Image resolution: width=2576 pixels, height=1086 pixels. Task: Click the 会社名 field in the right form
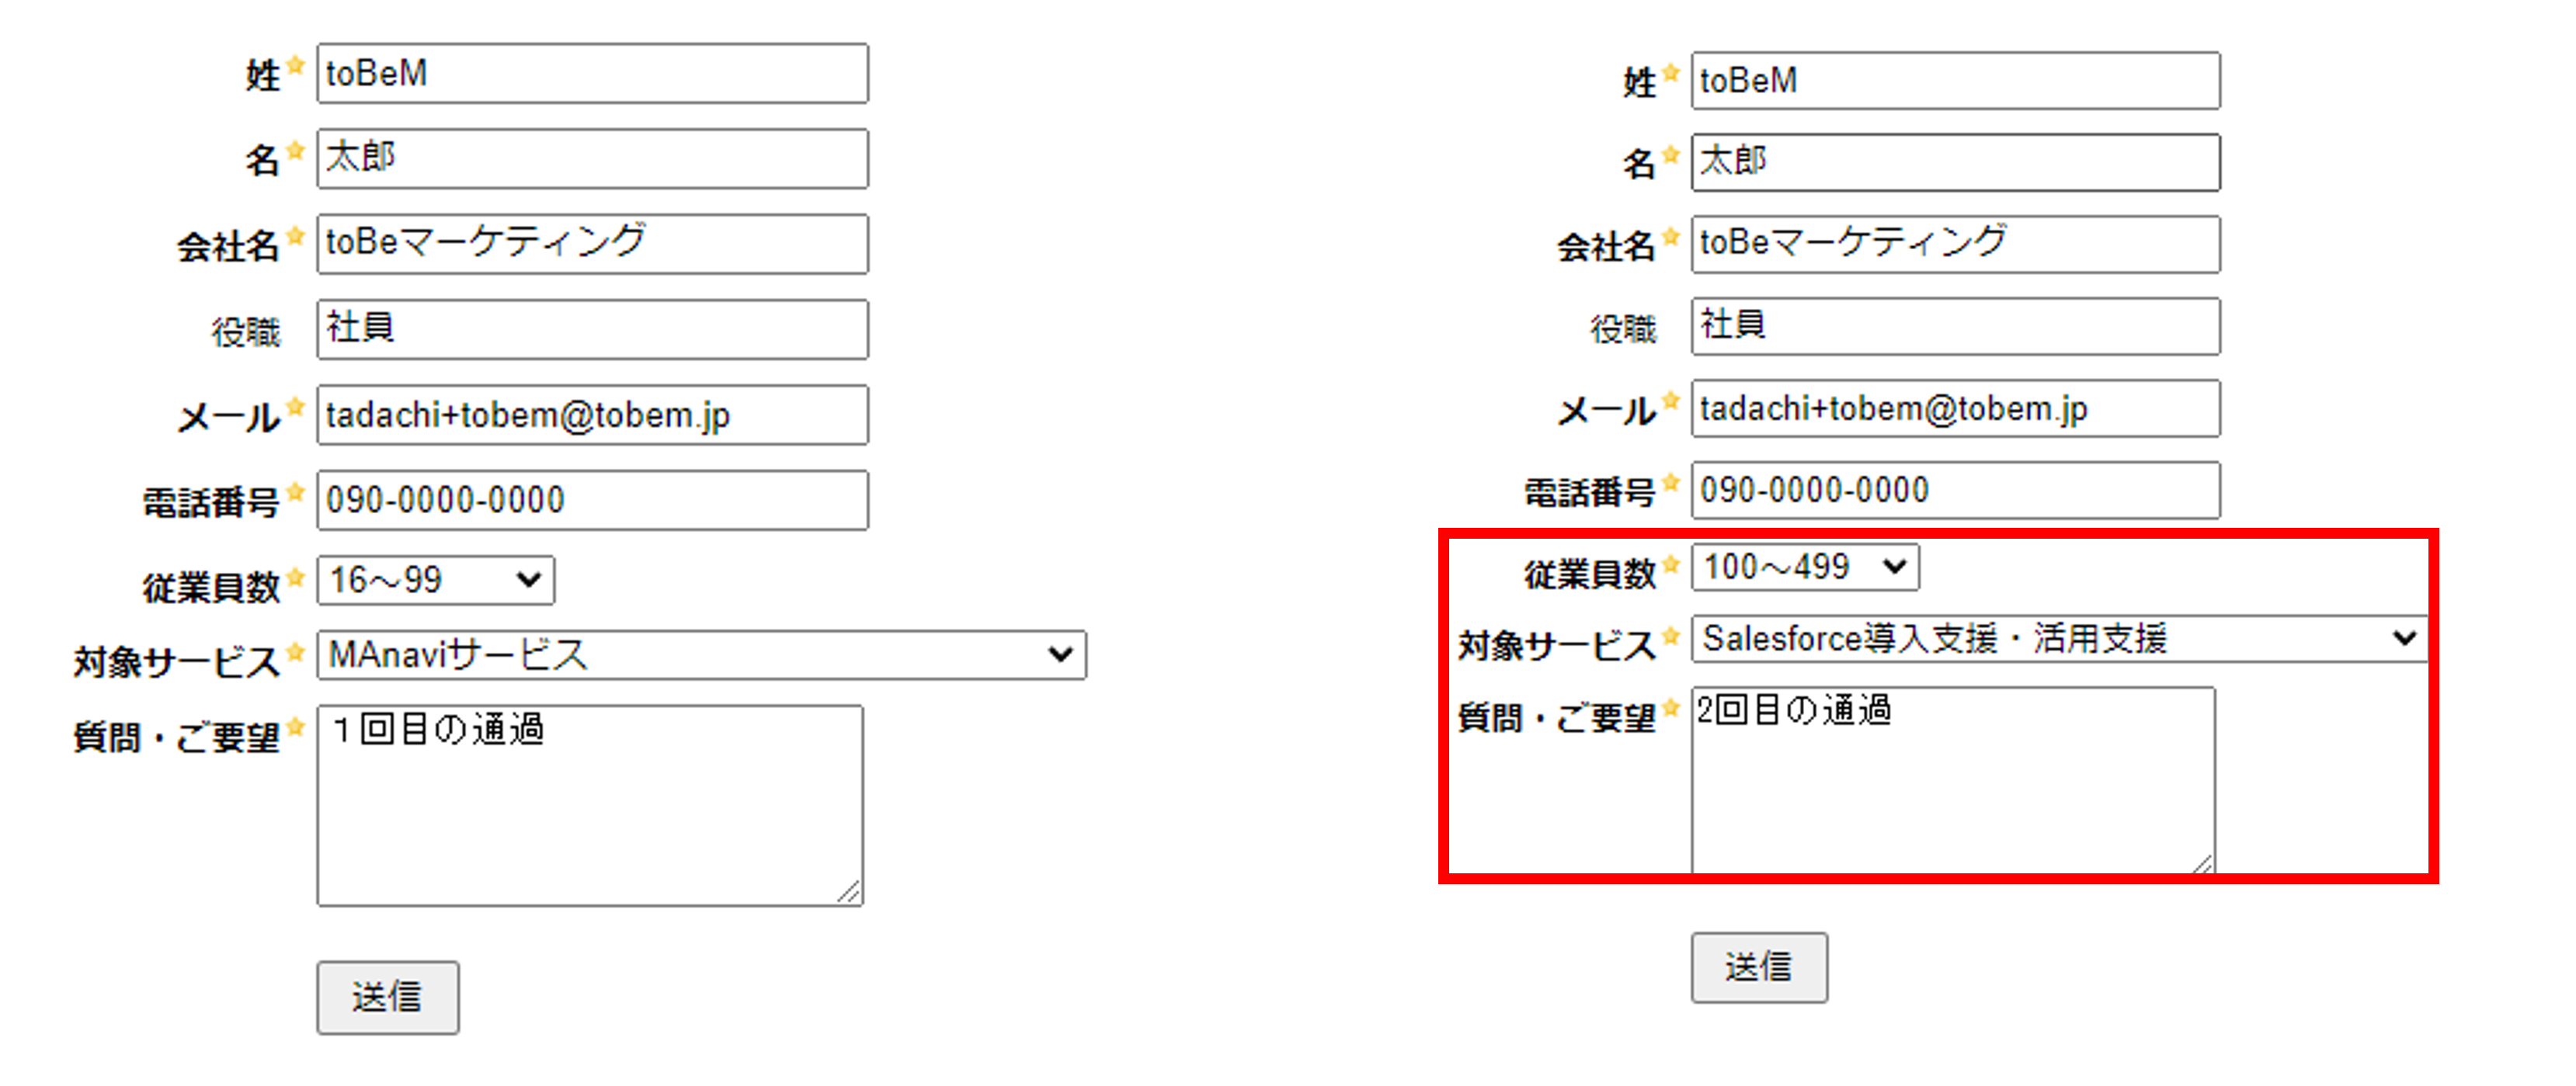[x=1955, y=244]
